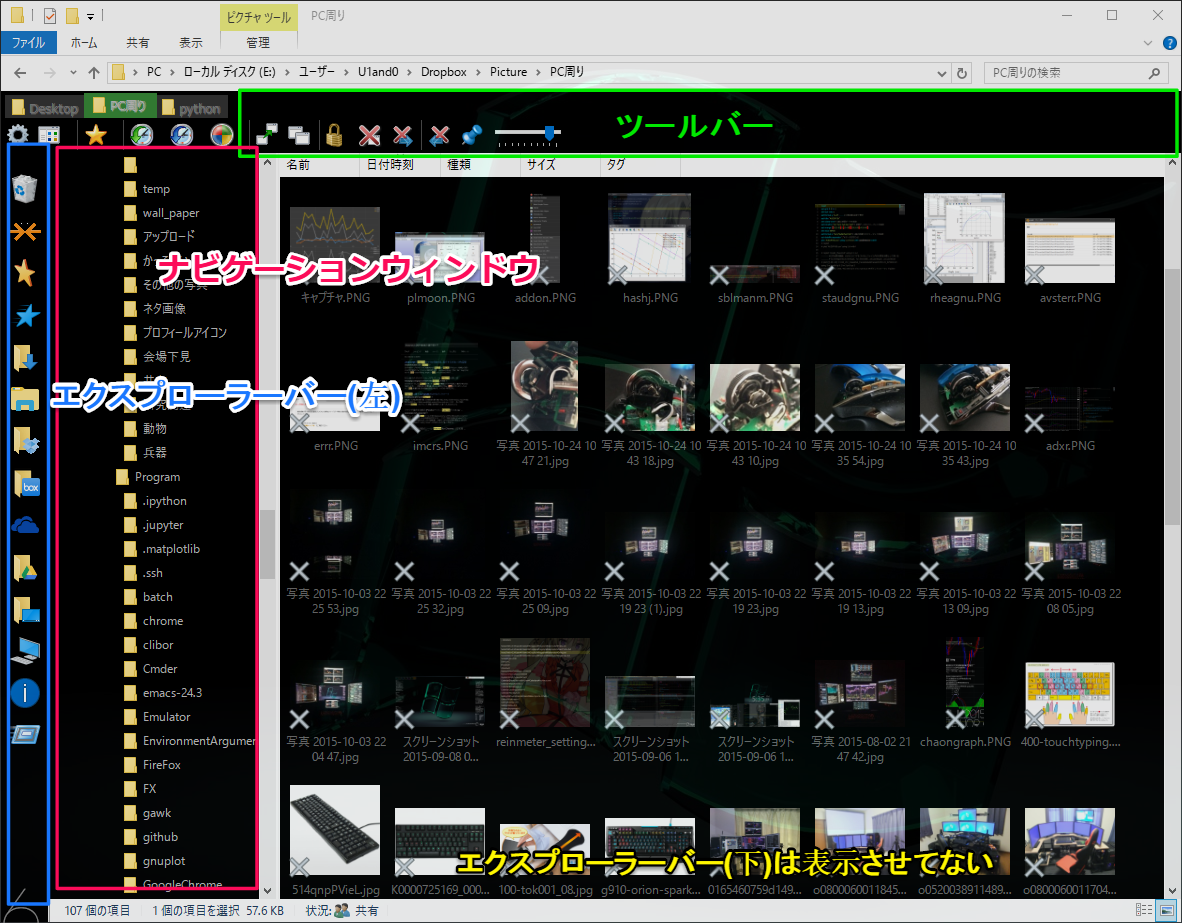
Task: Open the Recycle Bin sidebar icon
Action: [25, 189]
